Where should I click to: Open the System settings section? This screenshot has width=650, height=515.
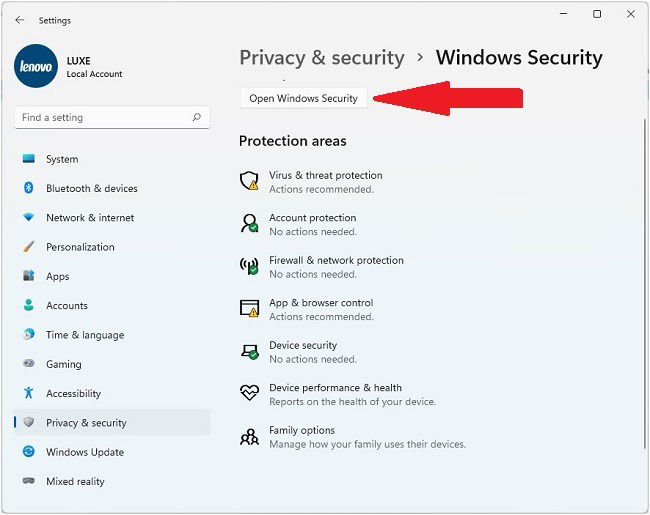62,159
